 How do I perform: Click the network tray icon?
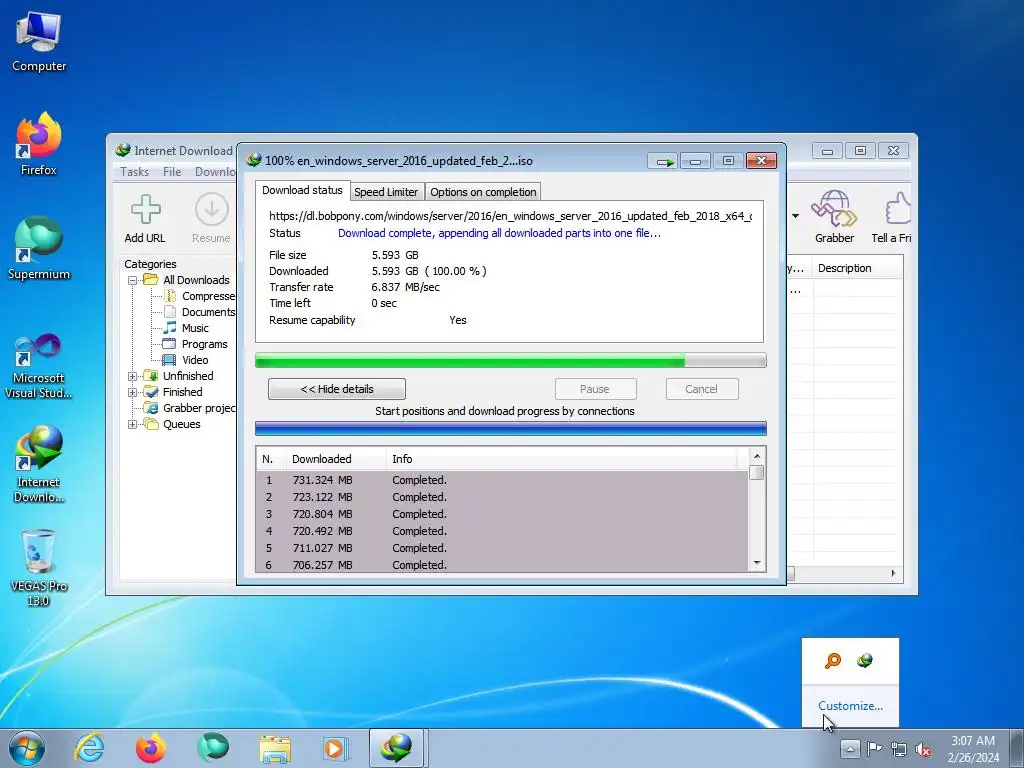[x=899, y=748]
